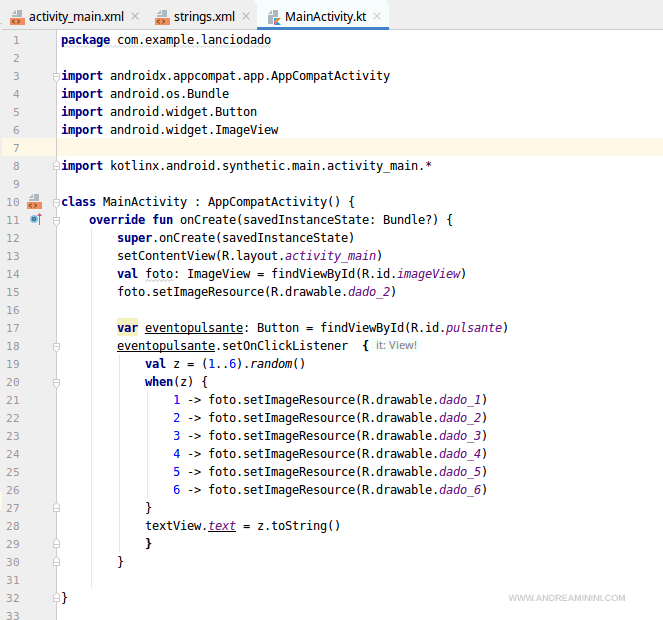Screen dimensions: 663x620
Task: Click 'dado_2' drawable on line 15
Action: (368, 292)
